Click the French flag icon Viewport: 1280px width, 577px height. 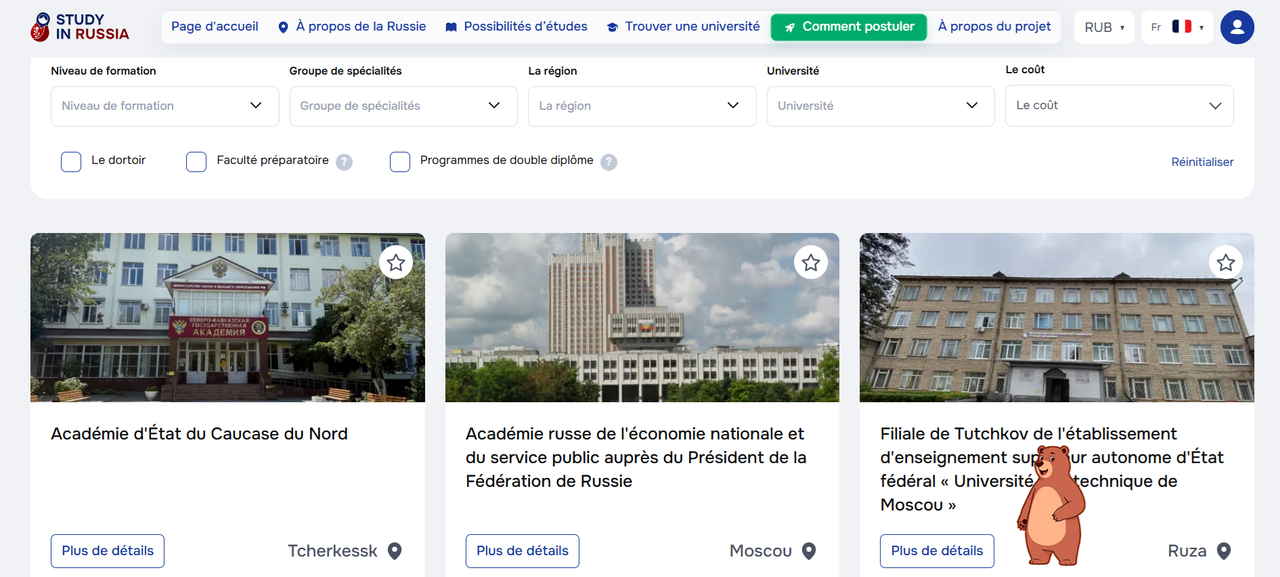coord(1182,27)
